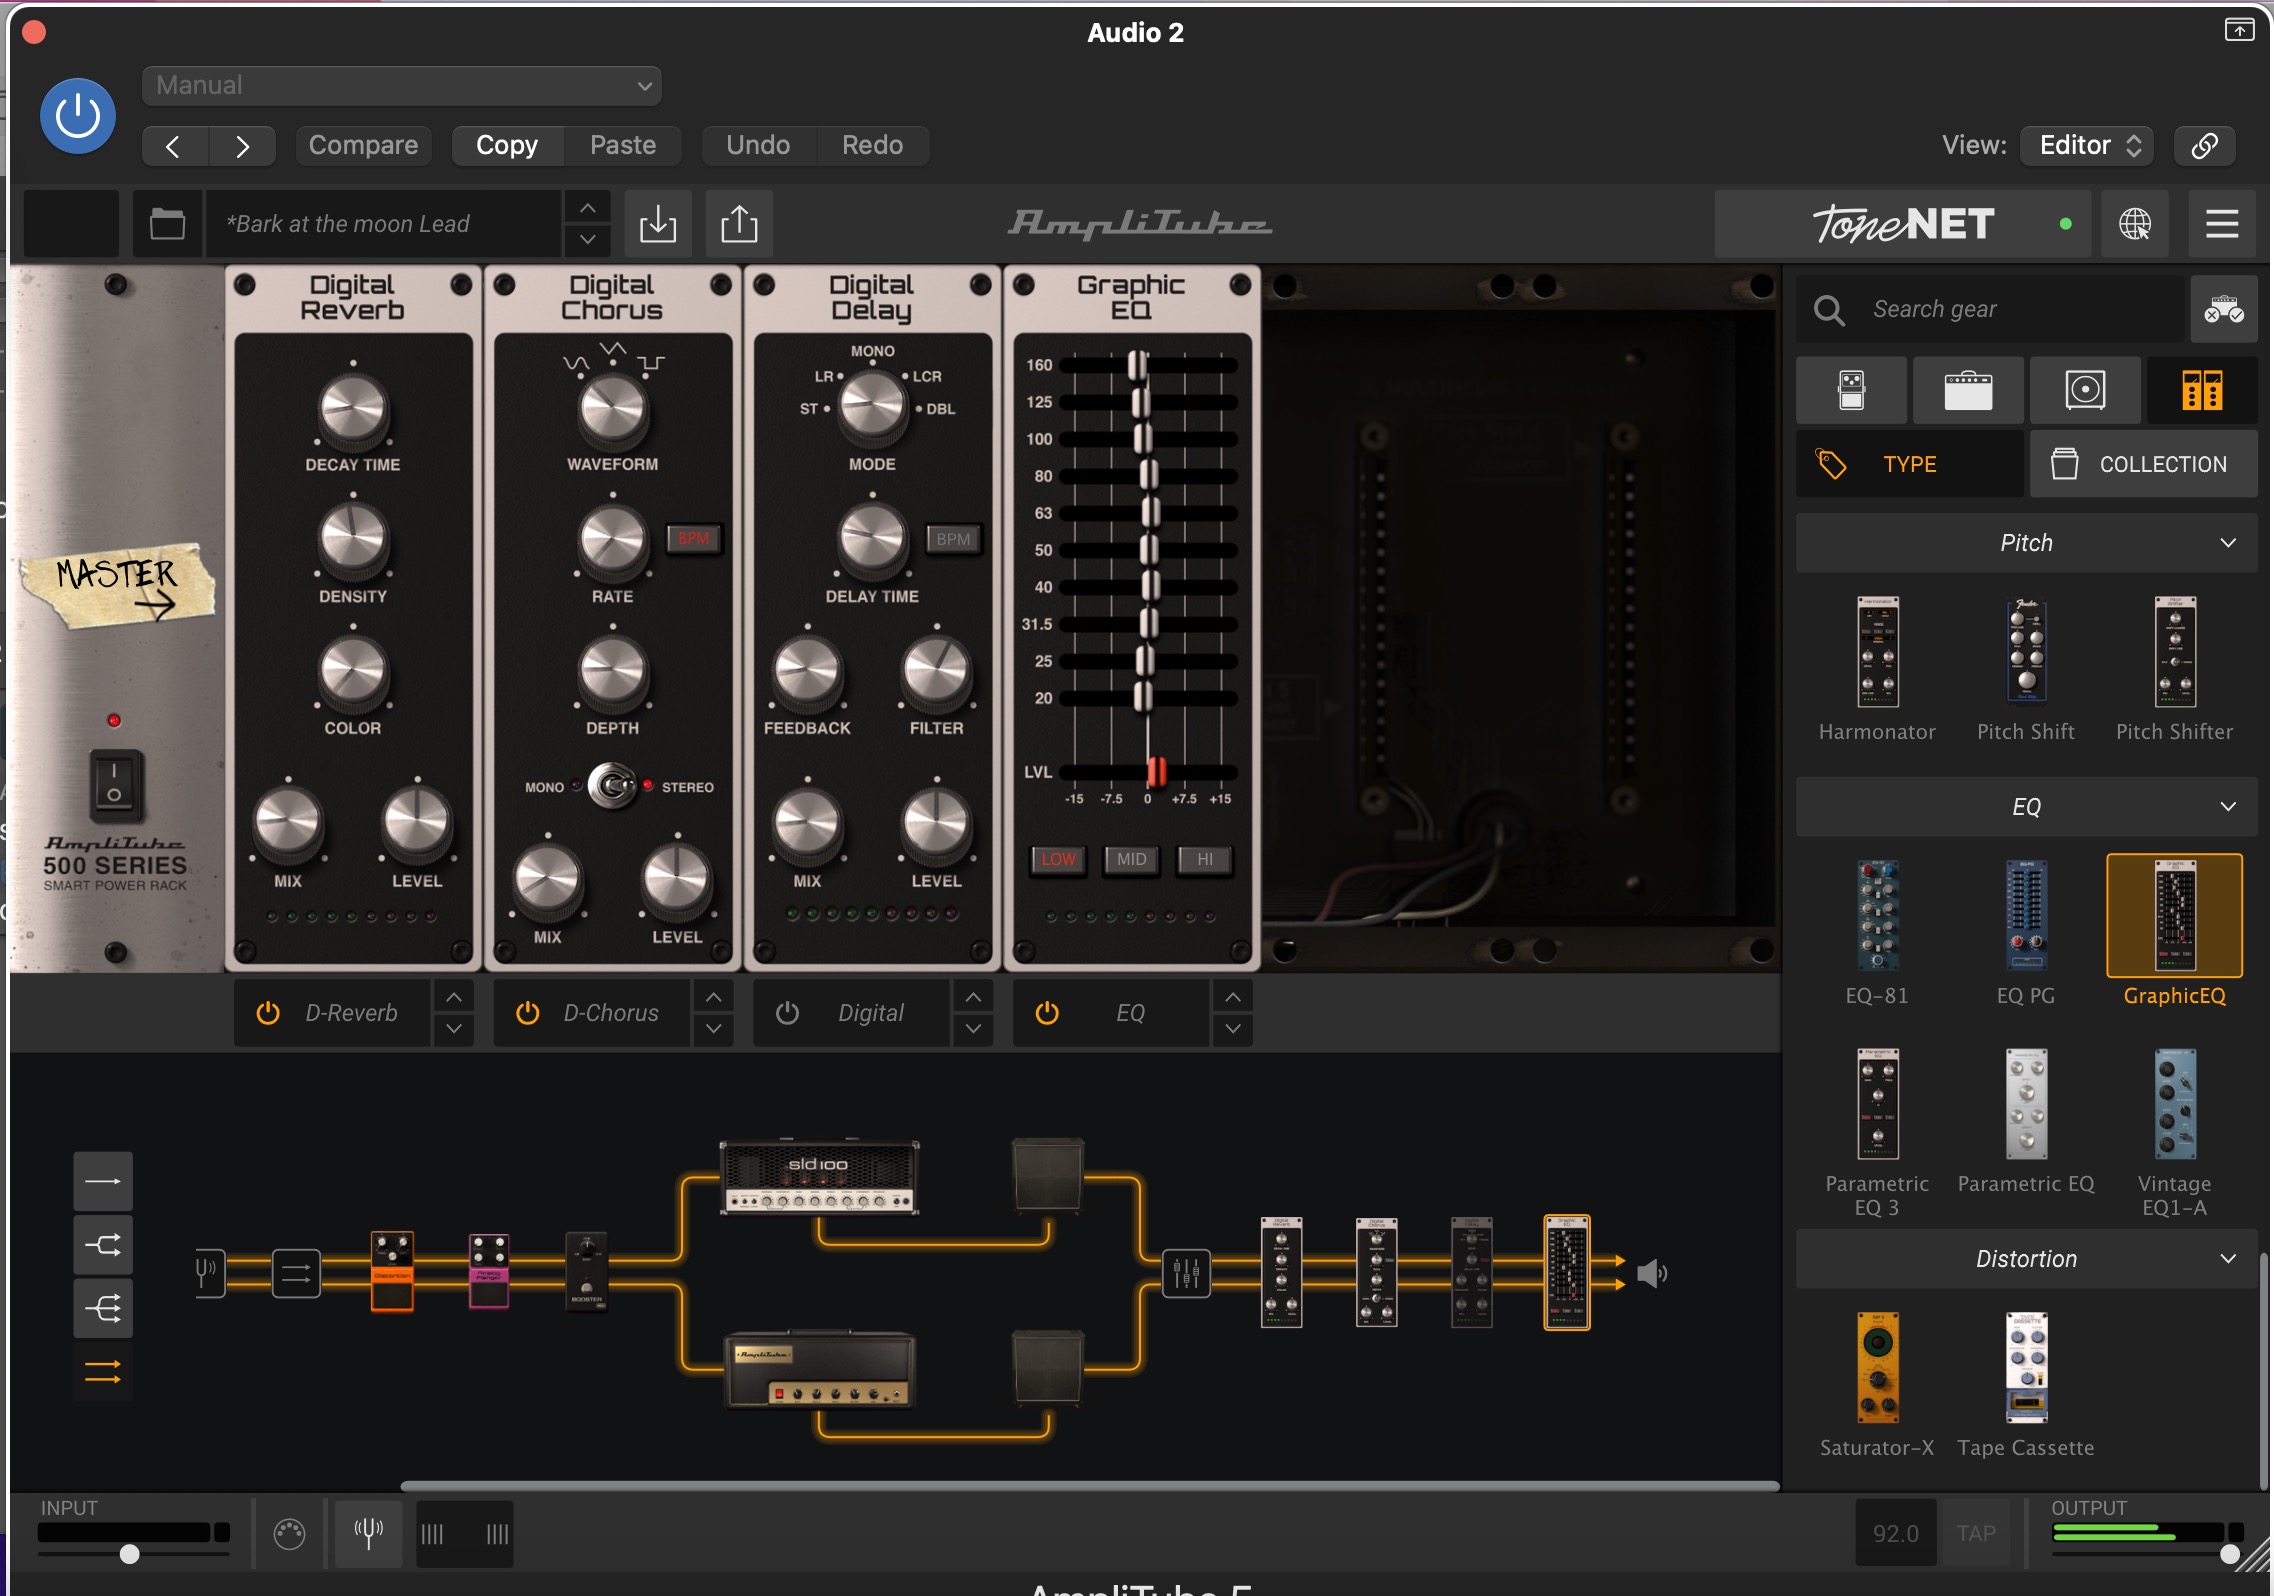Click the link chain icon

(x=2205, y=146)
